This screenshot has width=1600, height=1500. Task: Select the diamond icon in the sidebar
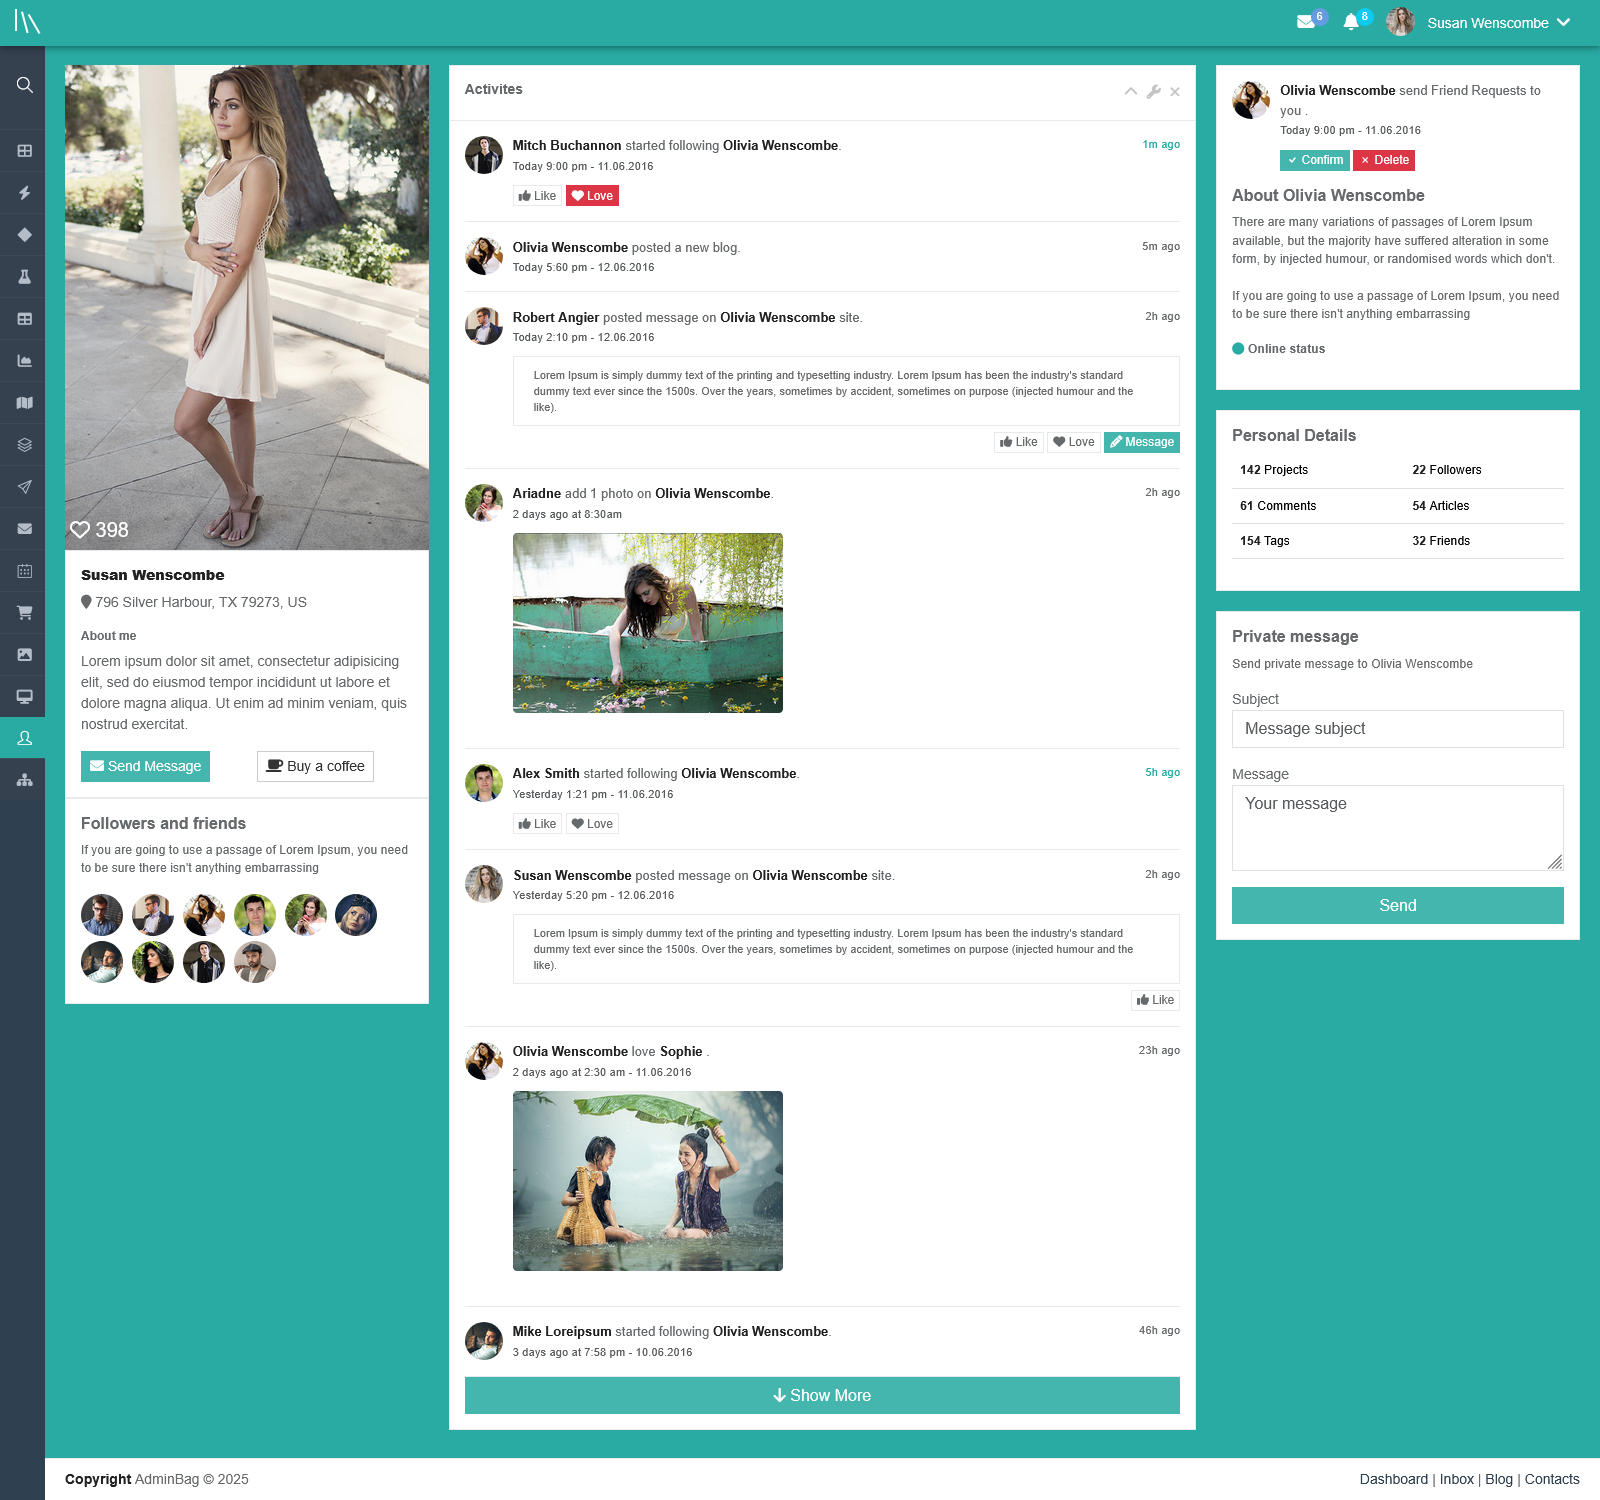pos(25,235)
